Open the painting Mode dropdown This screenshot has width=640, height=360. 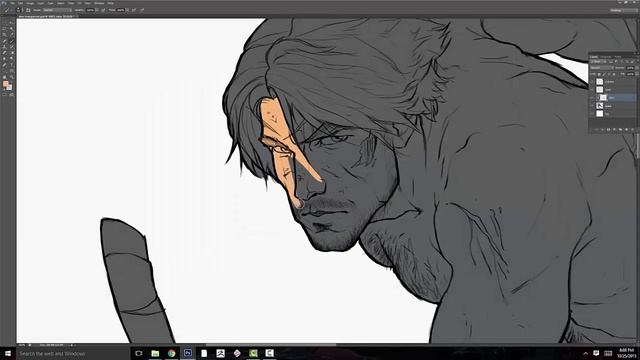tap(57, 10)
